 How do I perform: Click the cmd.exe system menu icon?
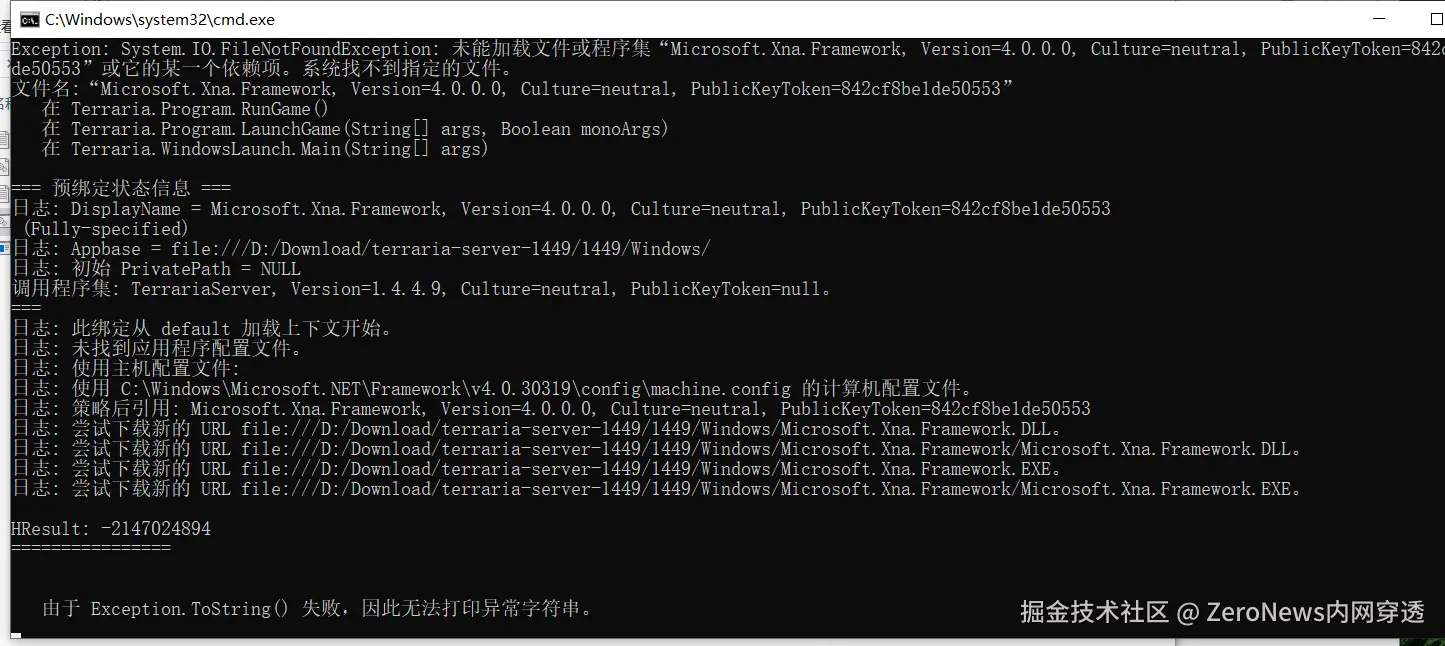(30, 19)
